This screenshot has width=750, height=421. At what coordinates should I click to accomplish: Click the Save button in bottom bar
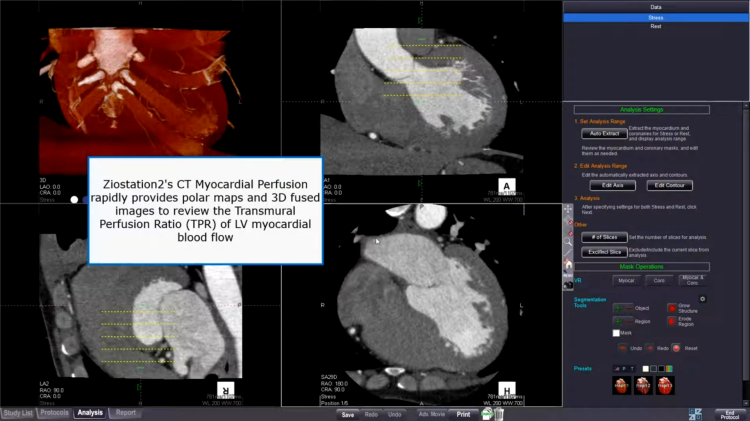pyautogui.click(x=348, y=414)
